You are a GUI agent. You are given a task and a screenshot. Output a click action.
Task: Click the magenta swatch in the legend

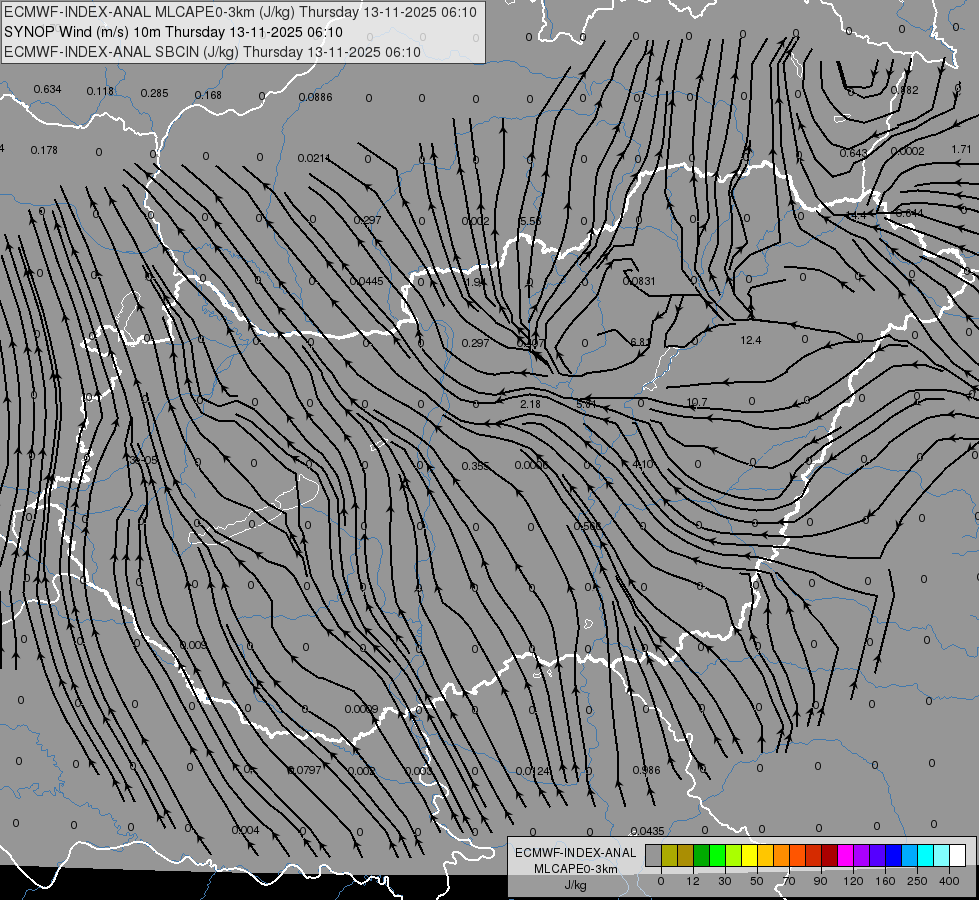pos(845,855)
